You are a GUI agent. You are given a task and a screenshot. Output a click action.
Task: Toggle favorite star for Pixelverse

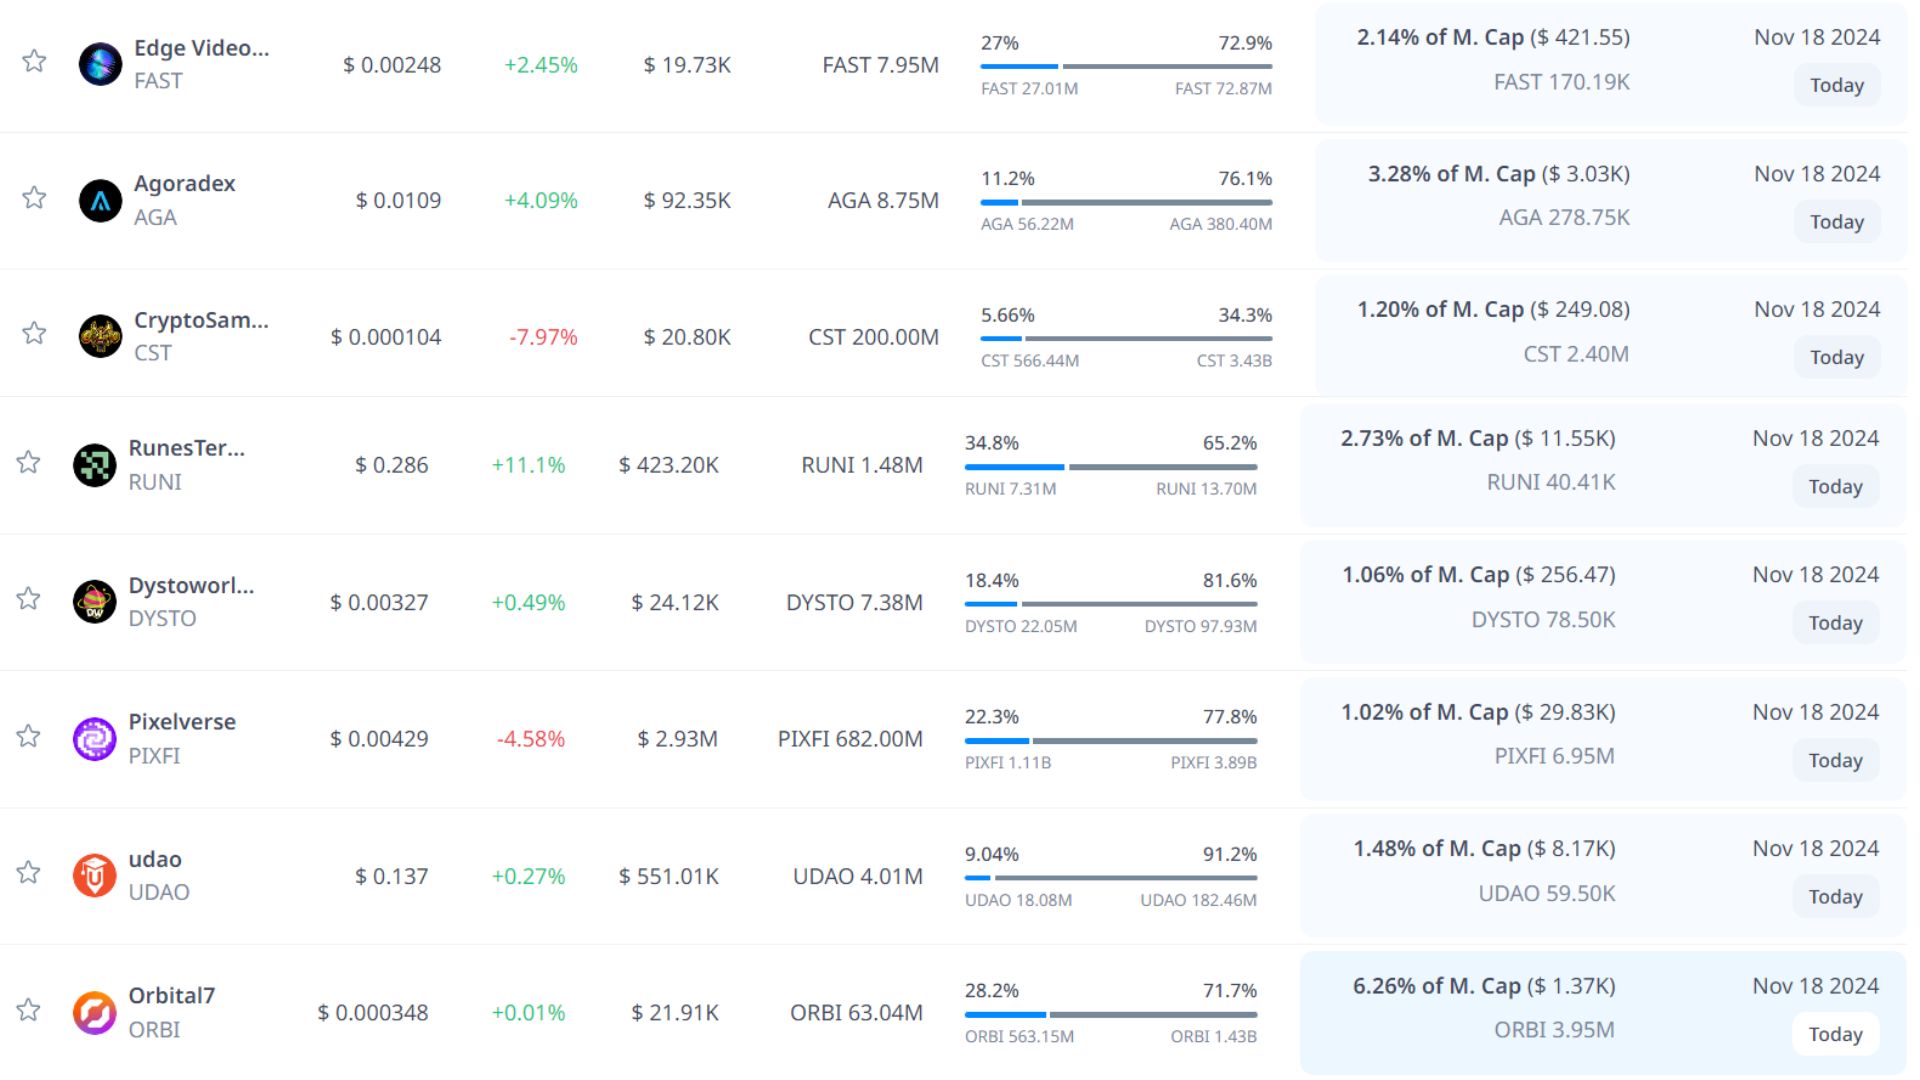pyautogui.click(x=28, y=736)
